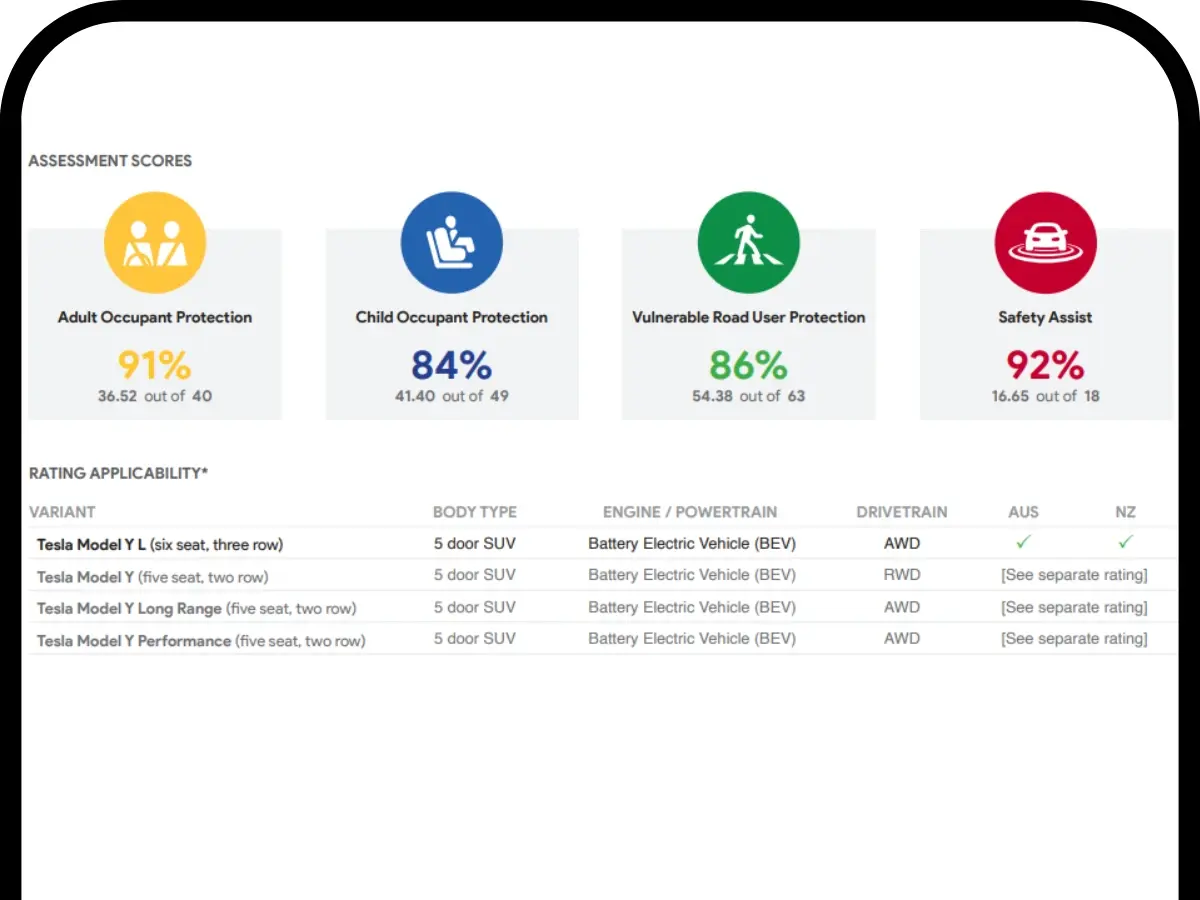Viewport: 1200px width, 900px height.
Task: Click the '41.40 out of 49' value
Action: (x=452, y=396)
